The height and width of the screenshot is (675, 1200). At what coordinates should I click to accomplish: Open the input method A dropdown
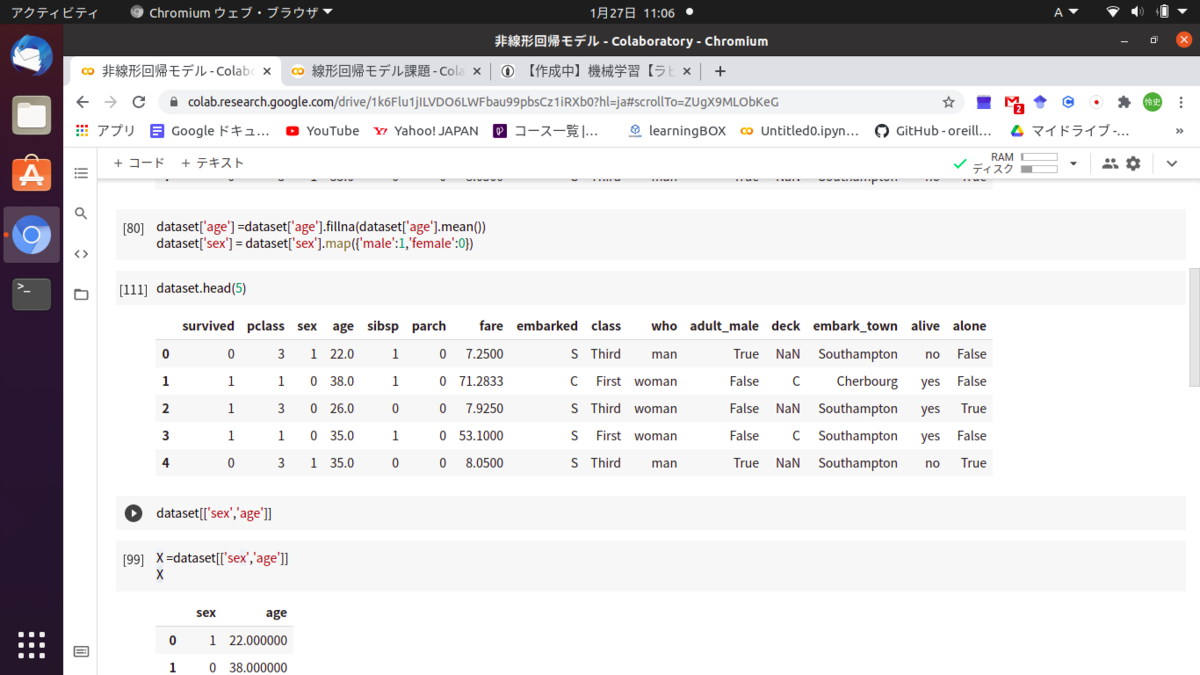coord(1066,13)
